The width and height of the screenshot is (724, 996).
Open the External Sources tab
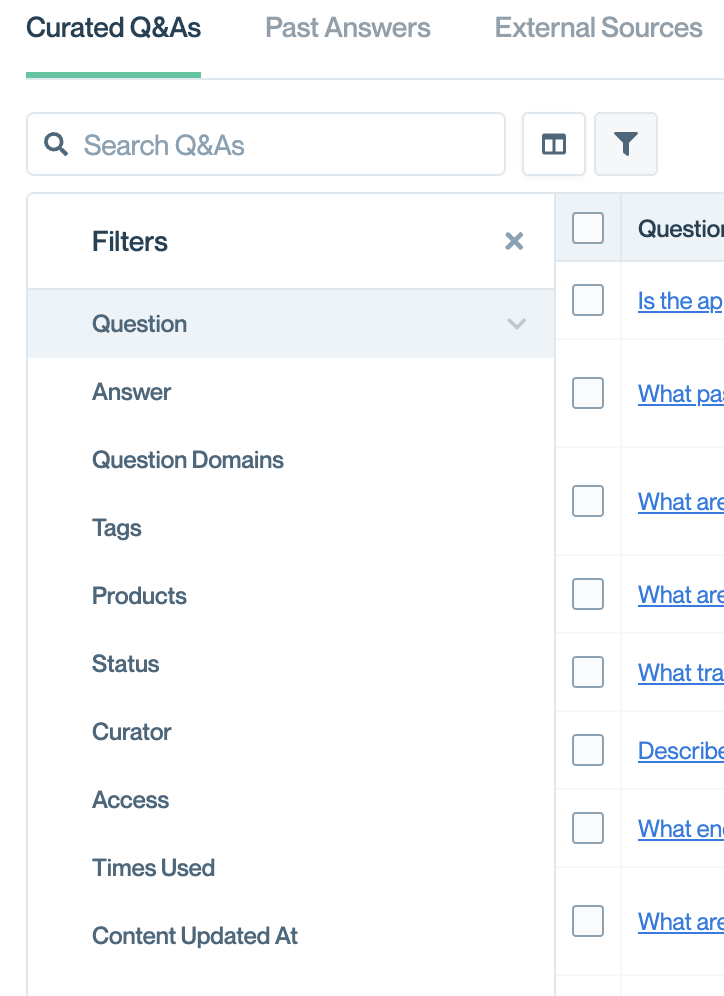click(x=598, y=28)
